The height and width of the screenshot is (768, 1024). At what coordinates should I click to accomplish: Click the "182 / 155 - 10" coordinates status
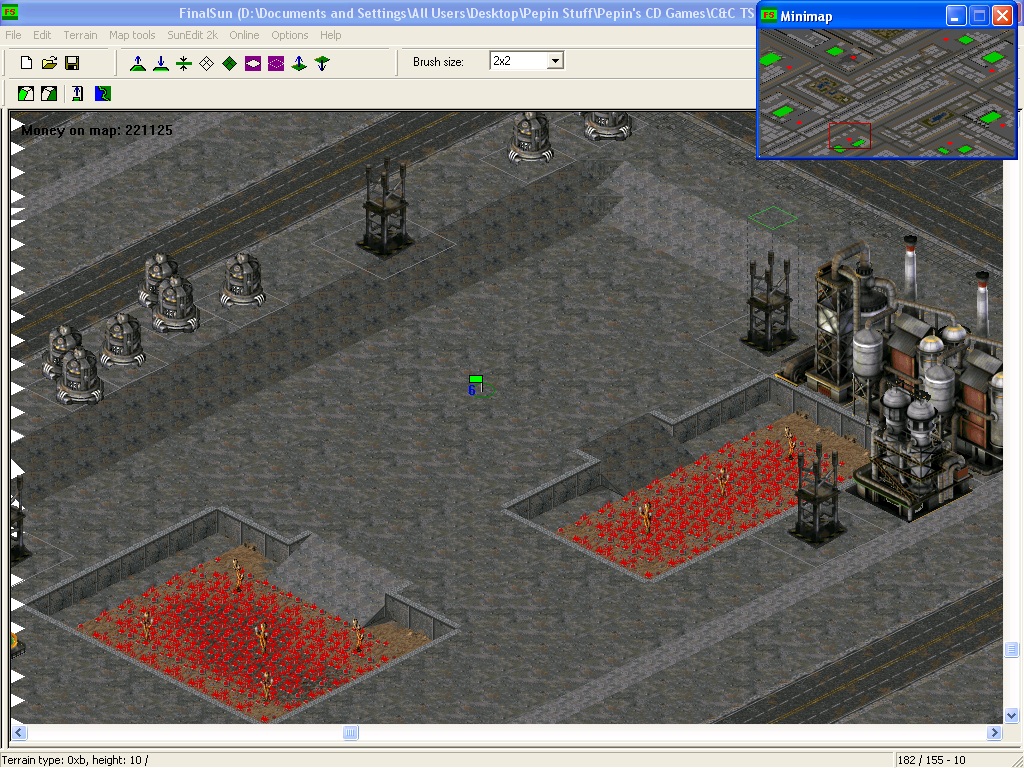click(x=931, y=760)
